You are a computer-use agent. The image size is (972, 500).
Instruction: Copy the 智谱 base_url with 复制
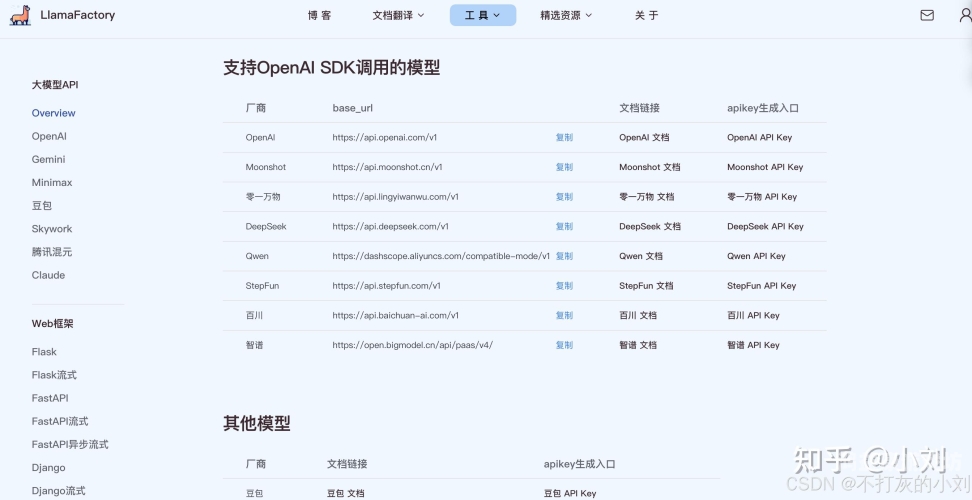click(x=564, y=345)
